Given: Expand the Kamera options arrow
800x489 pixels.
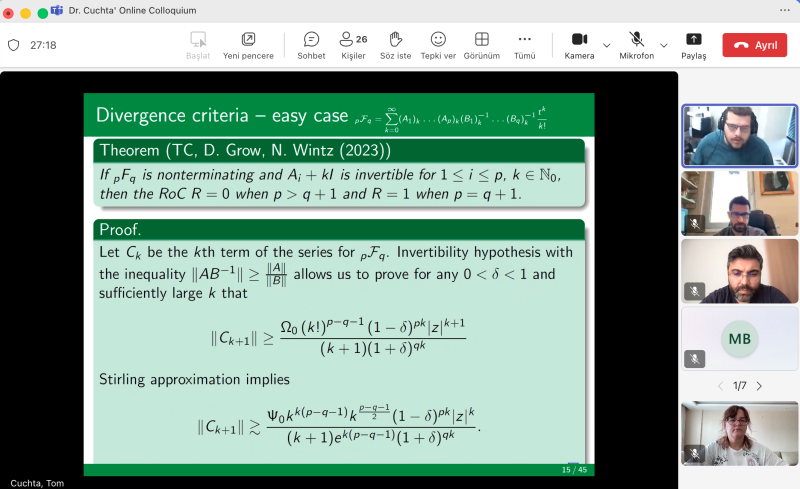Looking at the screenshot, I should click(607, 45).
